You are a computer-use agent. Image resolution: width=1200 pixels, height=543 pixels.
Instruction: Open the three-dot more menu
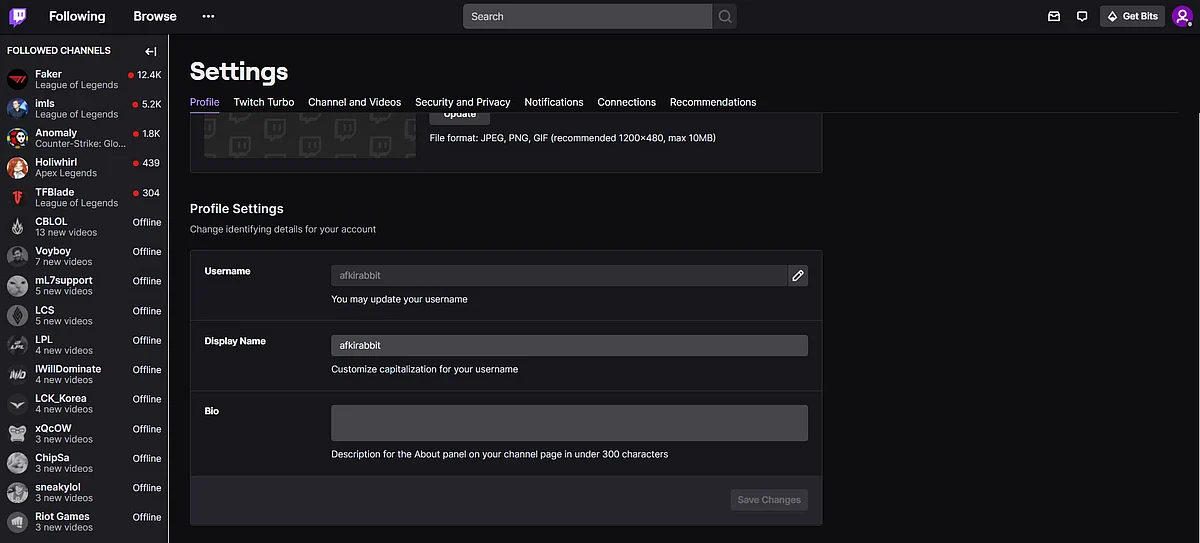click(208, 16)
